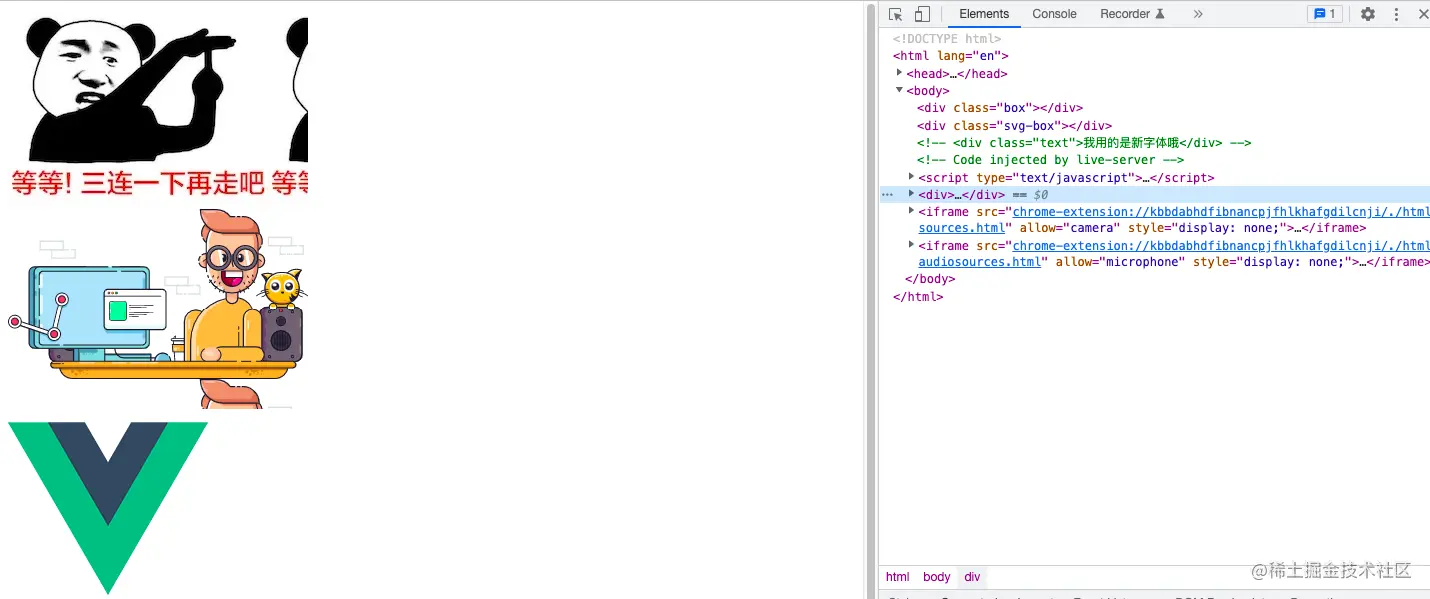Screen dimensions: 1430x599
Task: Select the commented-out text div line
Action: coord(1084,143)
